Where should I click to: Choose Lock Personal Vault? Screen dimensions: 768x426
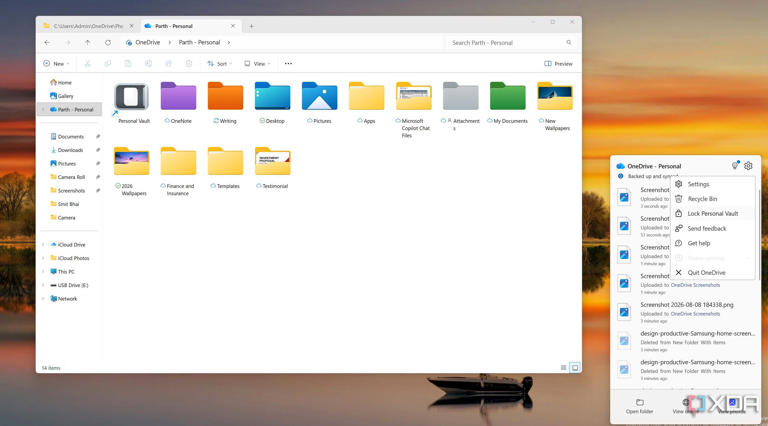(x=712, y=213)
